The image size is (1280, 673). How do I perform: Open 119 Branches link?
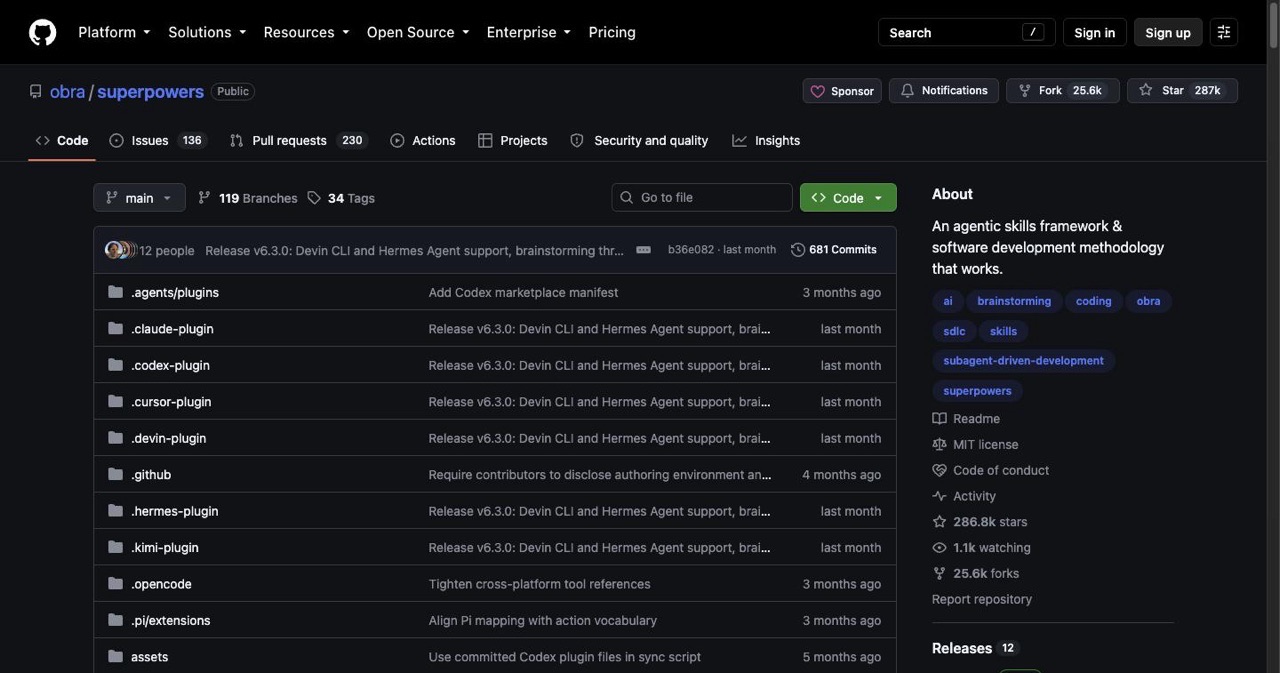click(x=248, y=198)
